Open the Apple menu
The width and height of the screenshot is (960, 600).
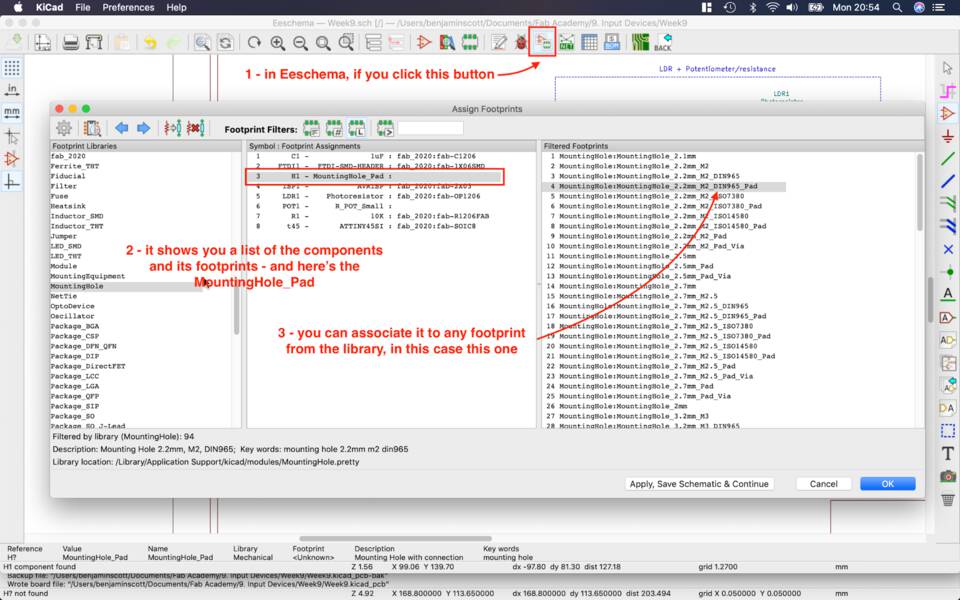[18, 7]
